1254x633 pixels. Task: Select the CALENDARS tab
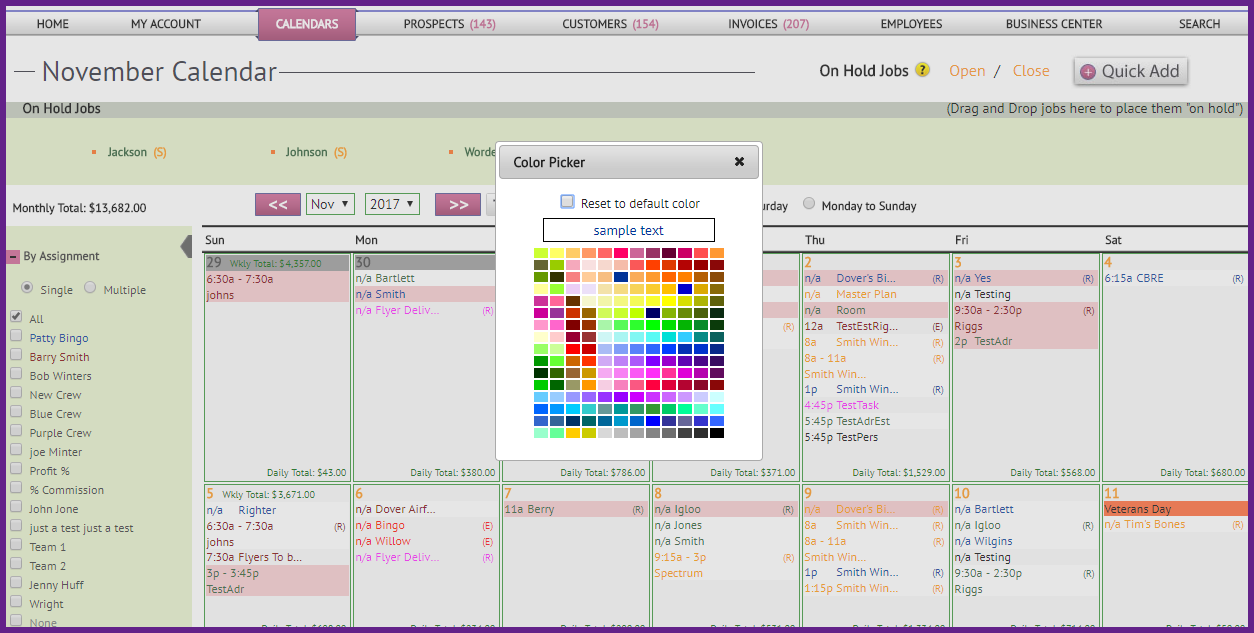pyautogui.click(x=307, y=24)
